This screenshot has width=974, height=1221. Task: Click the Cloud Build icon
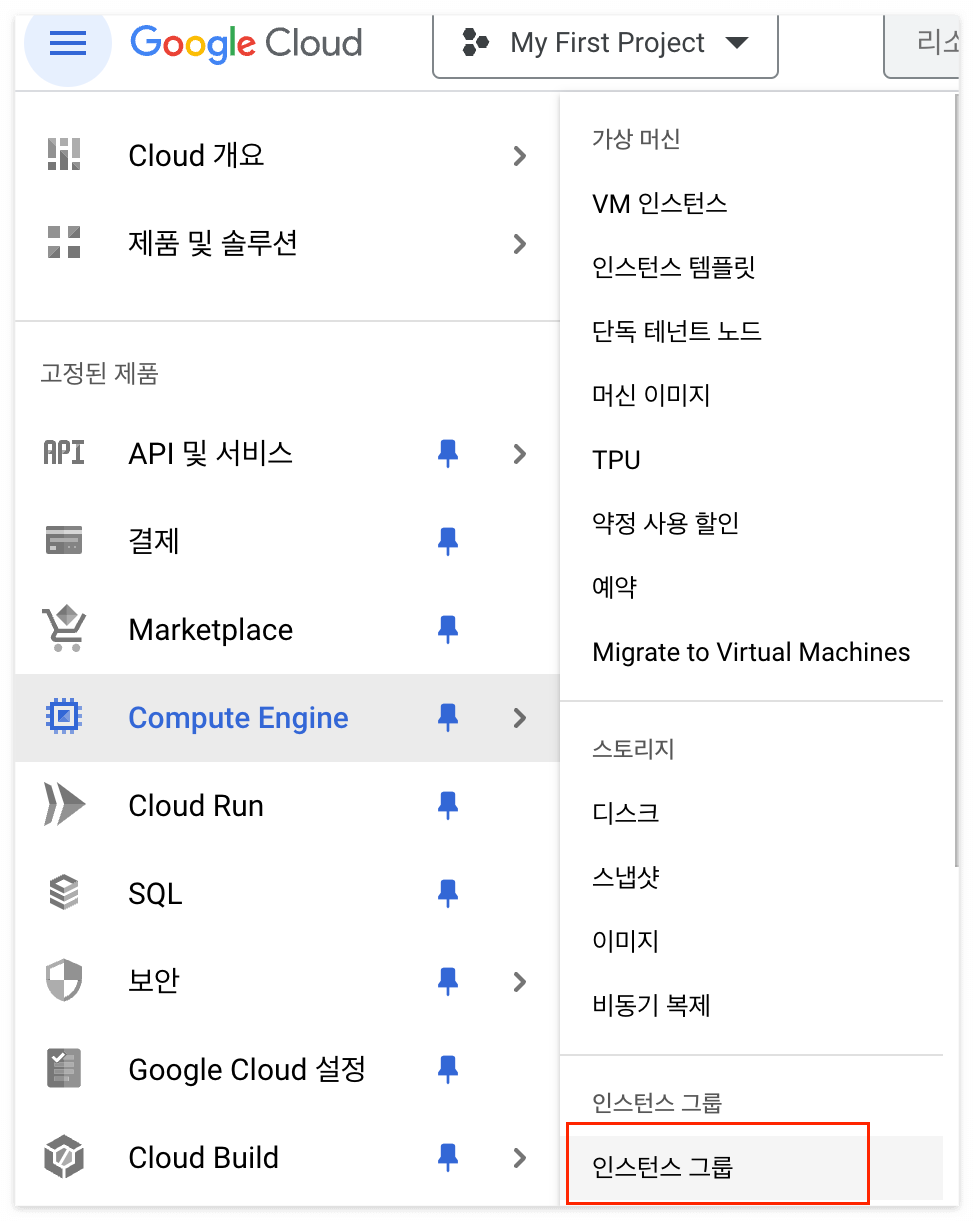point(64,1157)
